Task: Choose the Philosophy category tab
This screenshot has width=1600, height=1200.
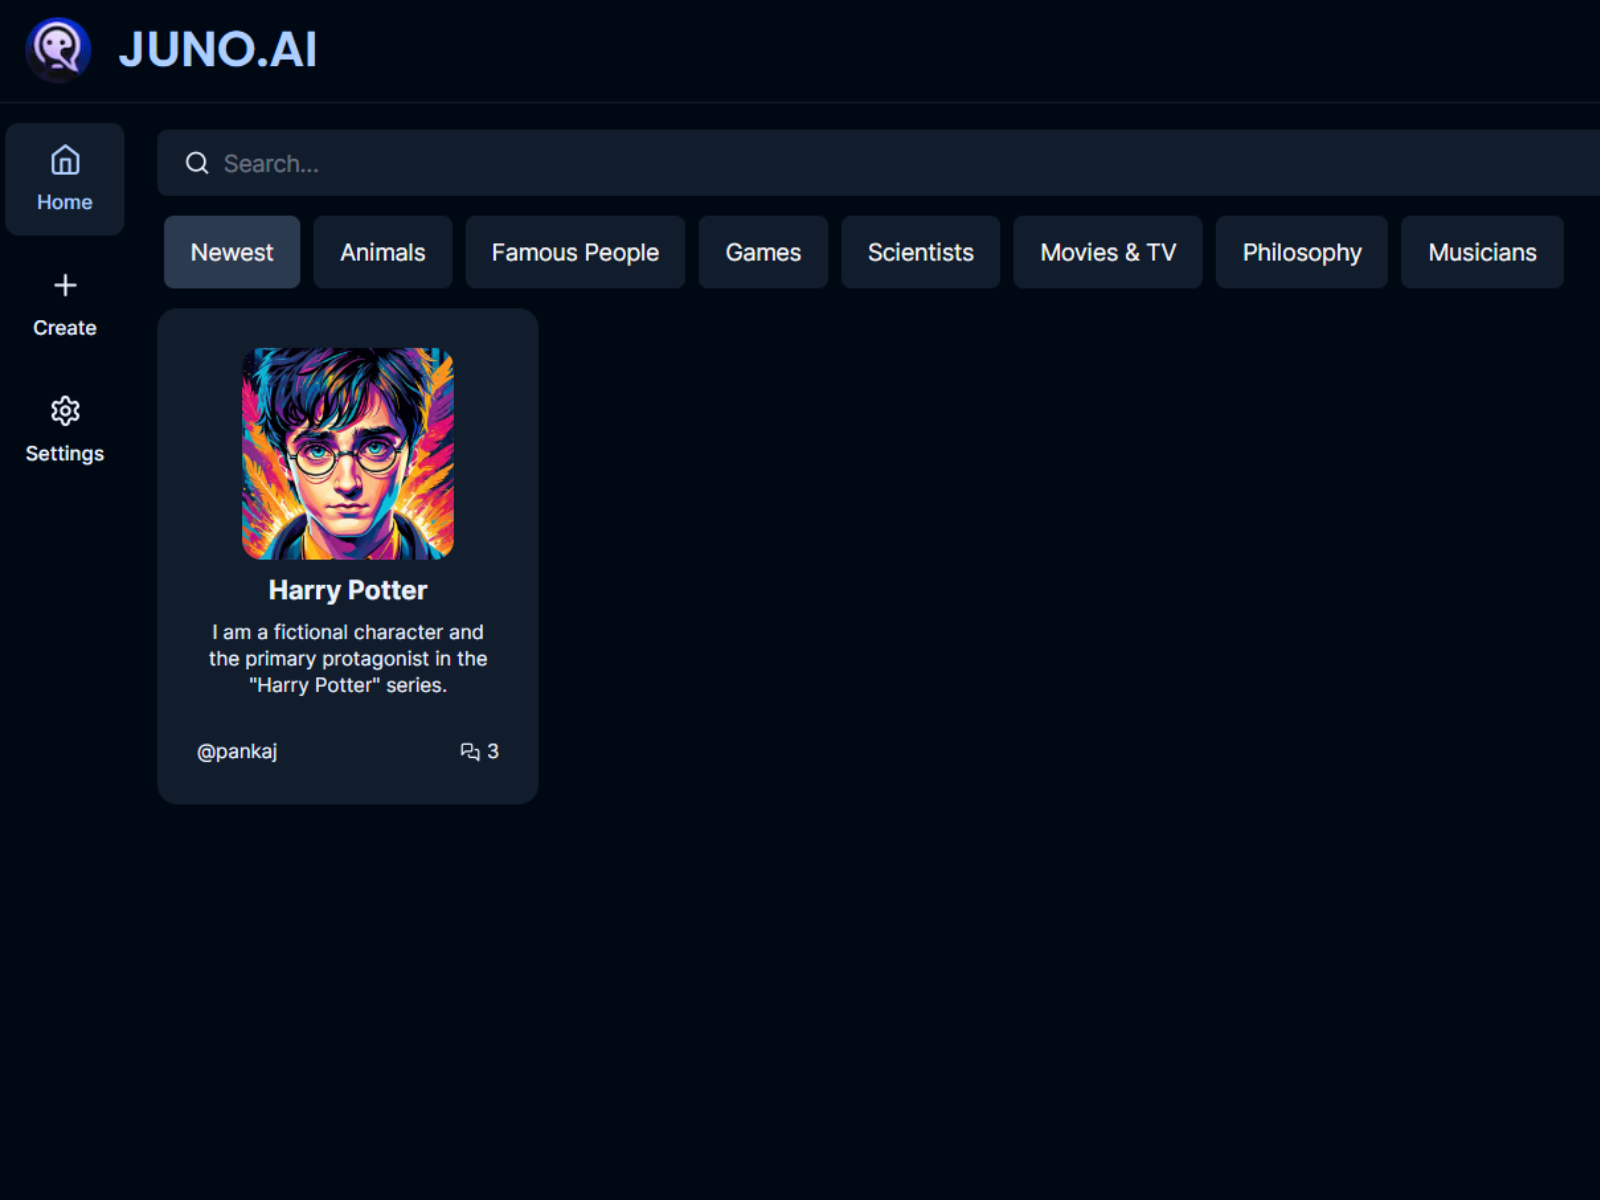Action: (1302, 252)
